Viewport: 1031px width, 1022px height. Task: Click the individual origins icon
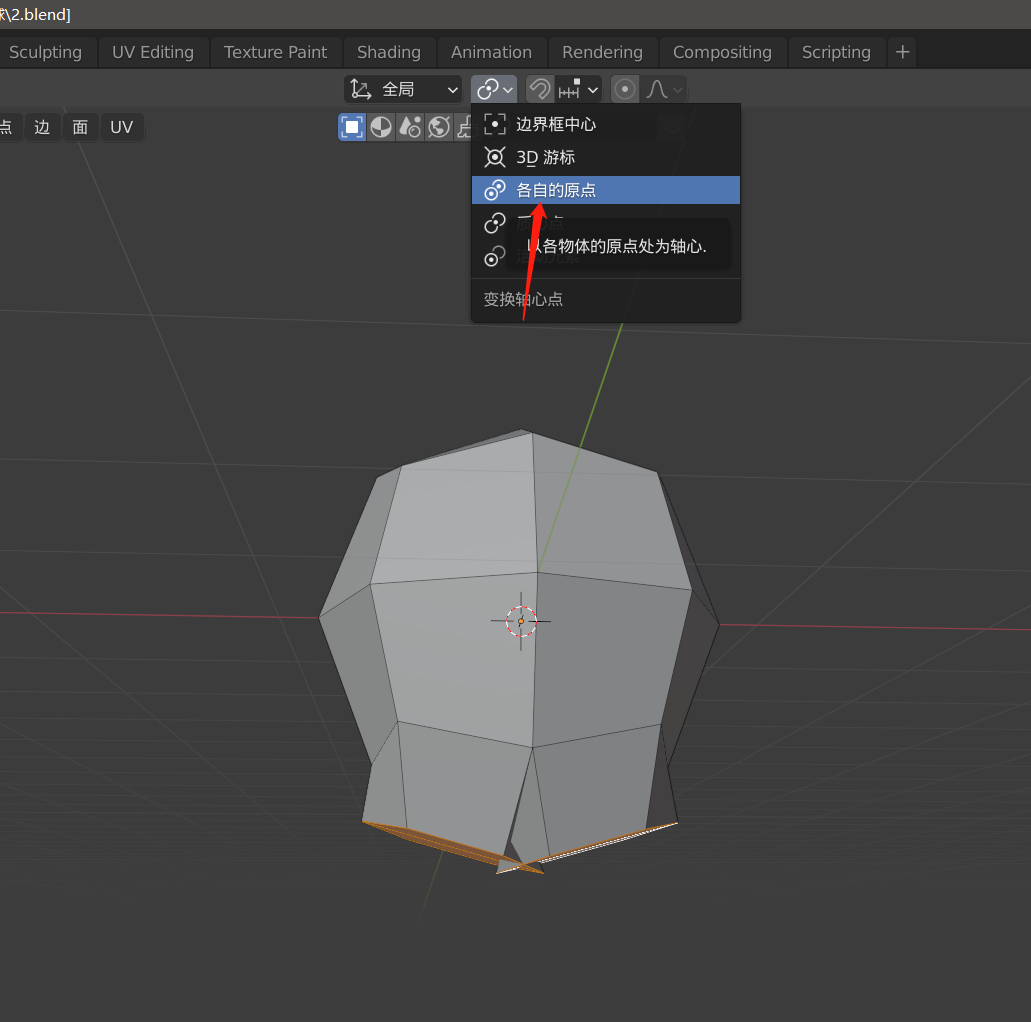[494, 190]
